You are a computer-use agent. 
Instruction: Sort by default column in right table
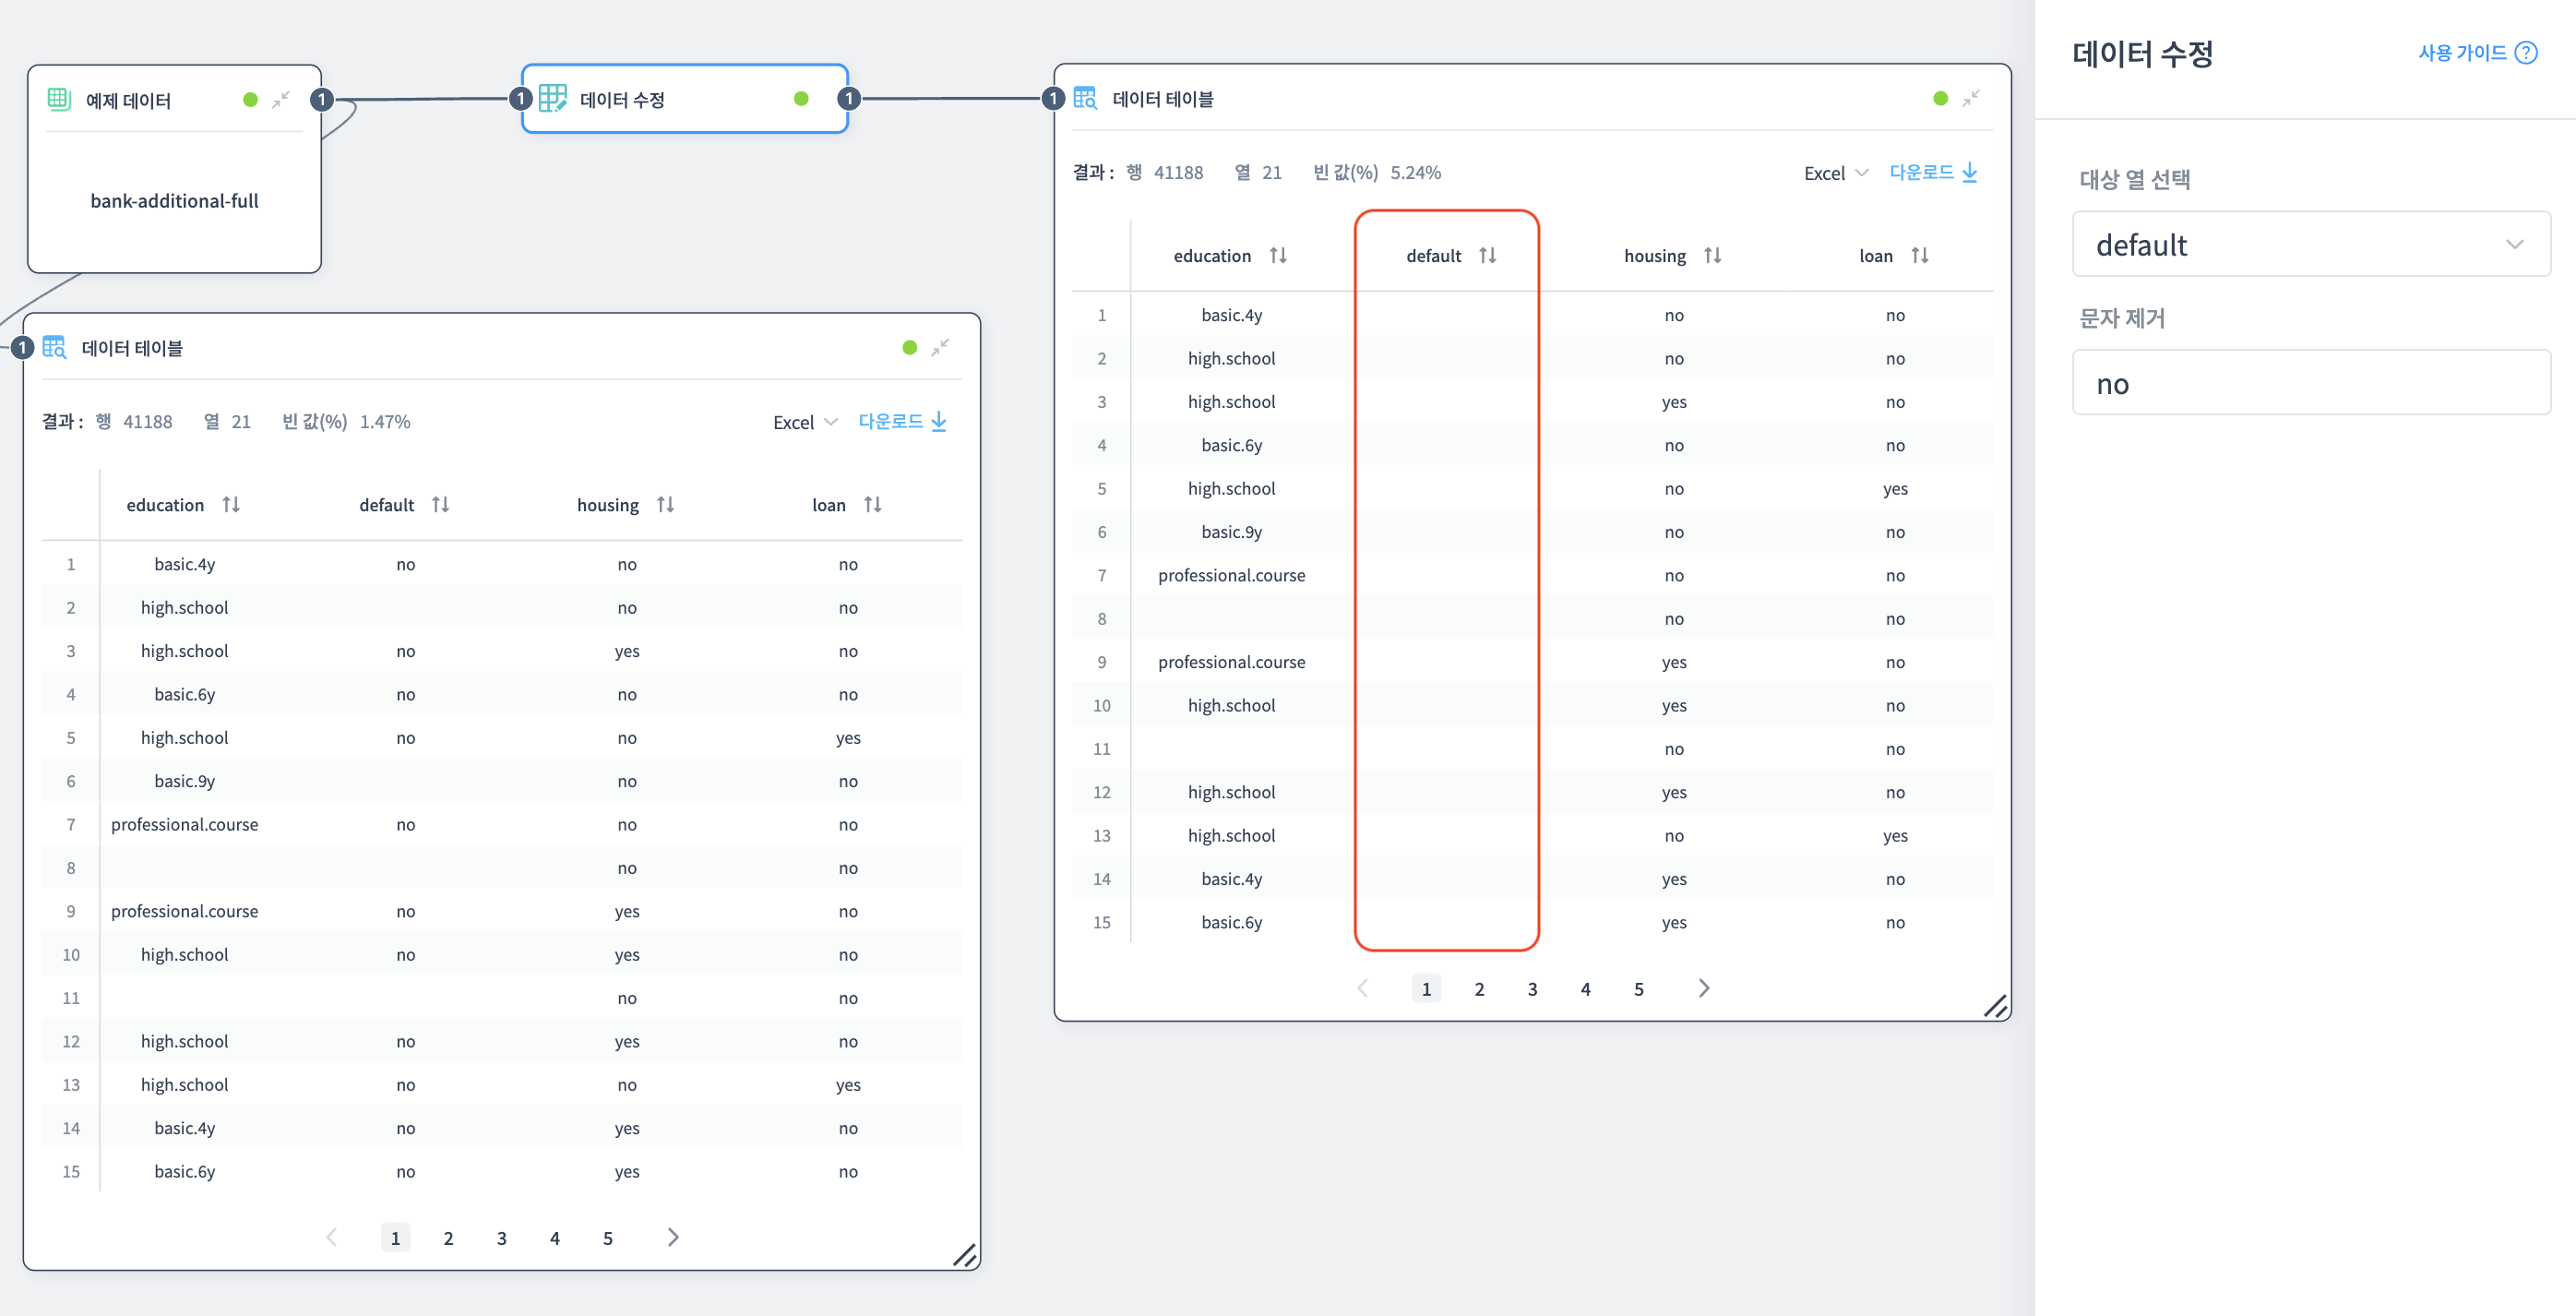[x=1487, y=256]
